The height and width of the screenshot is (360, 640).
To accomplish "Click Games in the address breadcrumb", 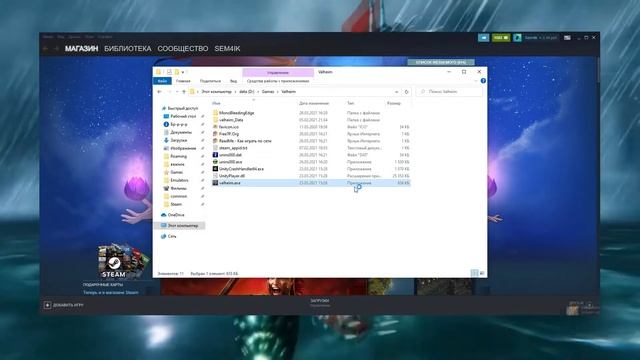I will pos(268,92).
